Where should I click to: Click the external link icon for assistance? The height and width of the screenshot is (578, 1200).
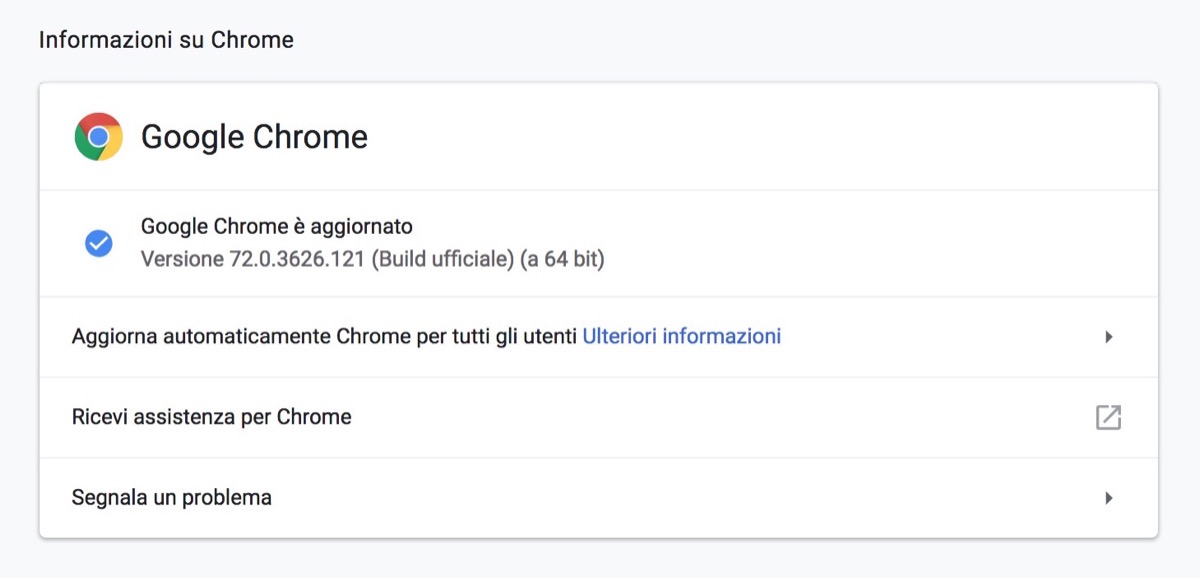(x=1108, y=417)
